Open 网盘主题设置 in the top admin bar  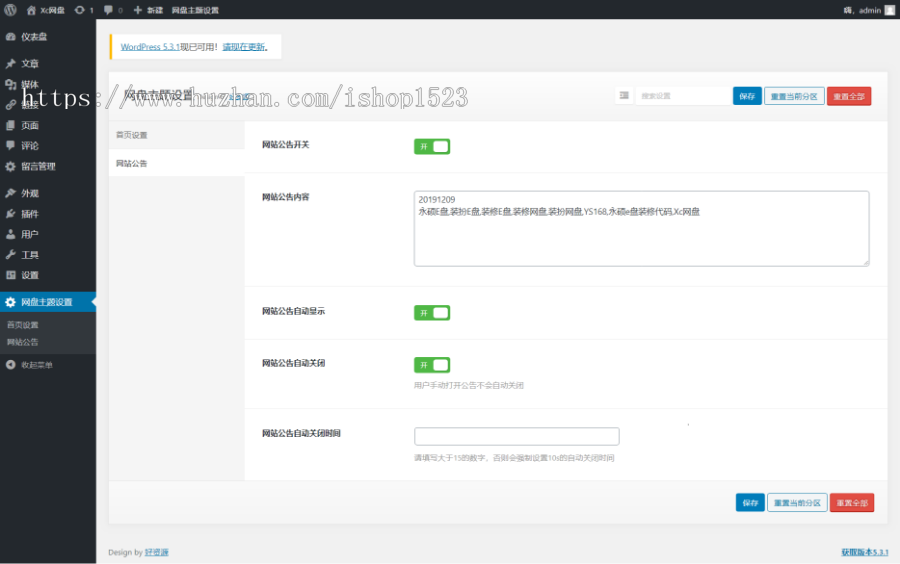click(x=195, y=10)
